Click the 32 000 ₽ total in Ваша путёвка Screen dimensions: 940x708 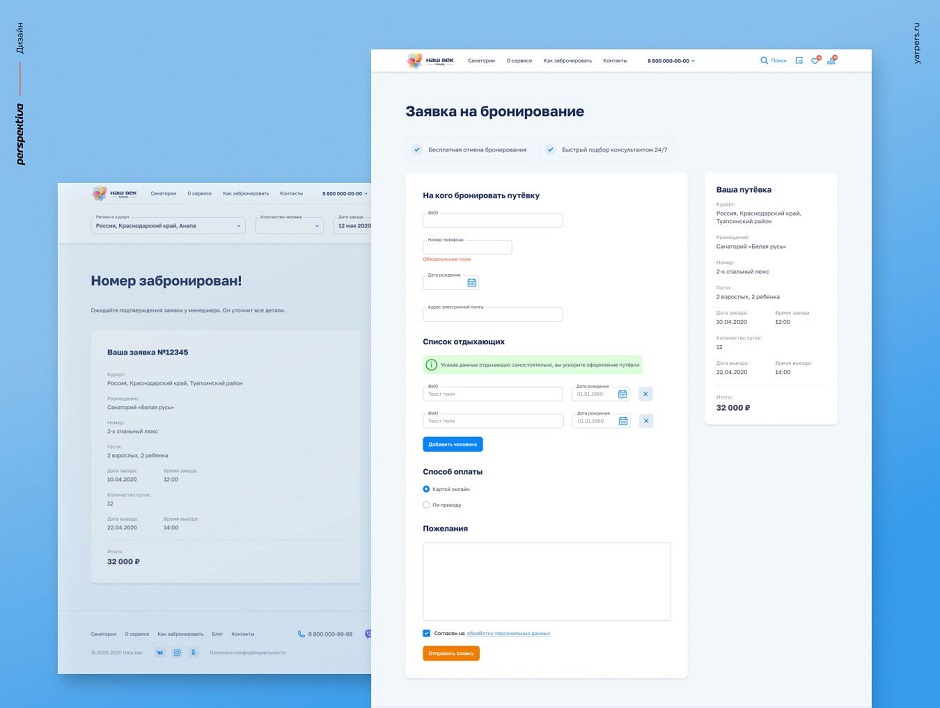coord(733,408)
